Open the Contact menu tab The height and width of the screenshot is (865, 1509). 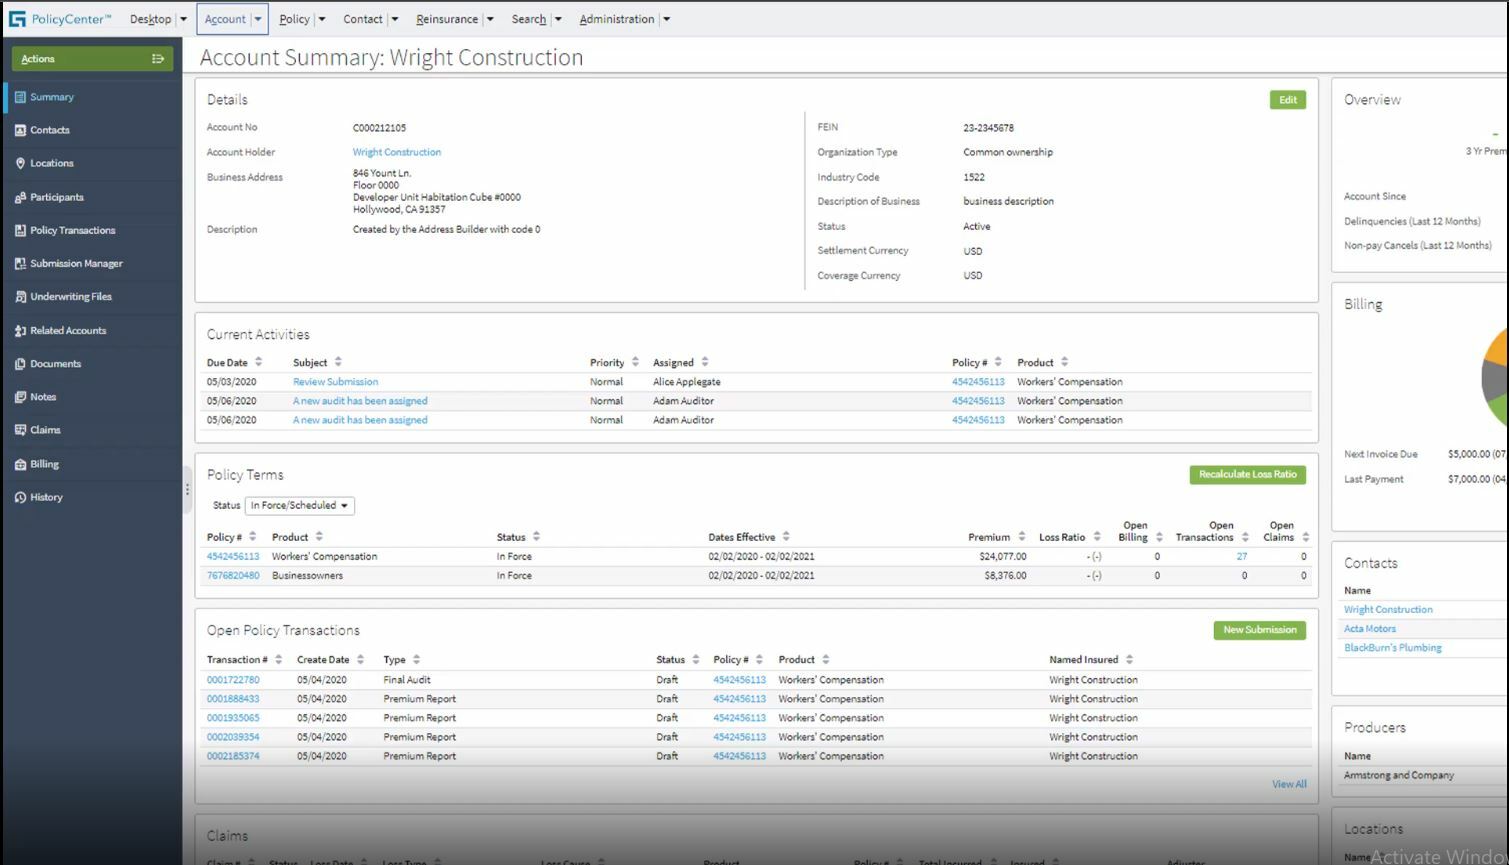(x=362, y=19)
